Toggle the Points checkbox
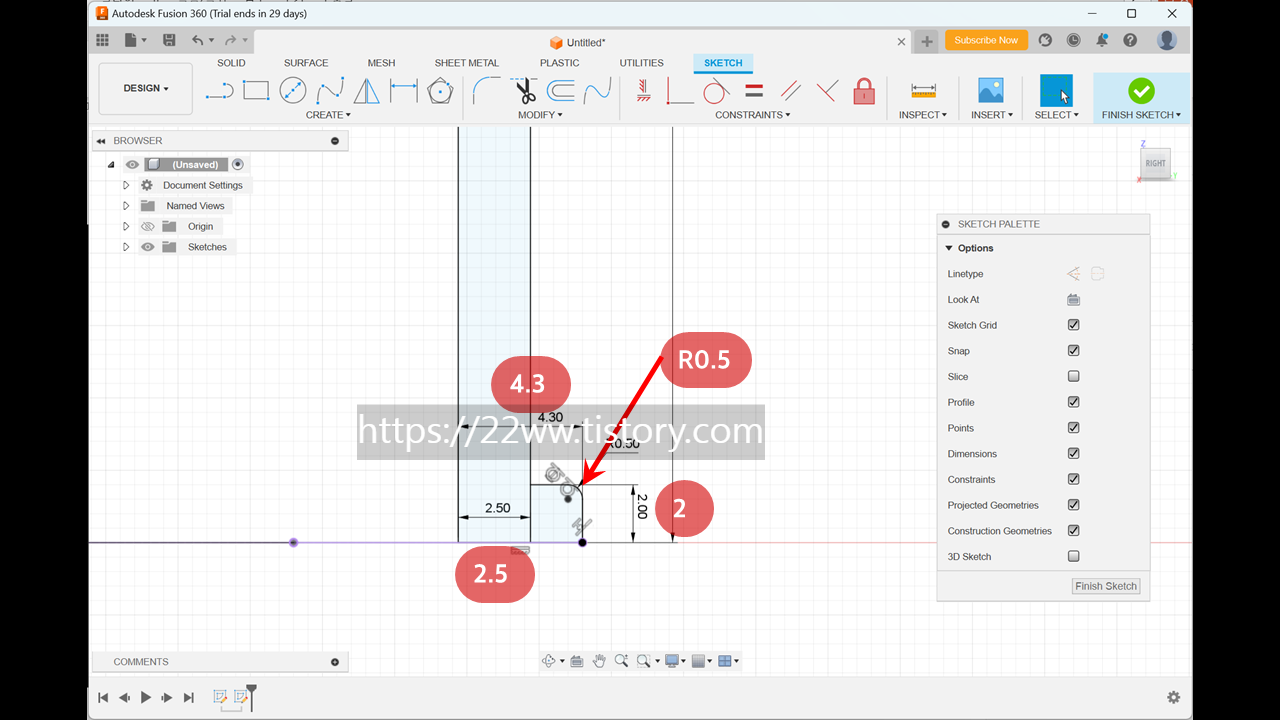Screen dimensions: 1280x720 coord(1073,428)
